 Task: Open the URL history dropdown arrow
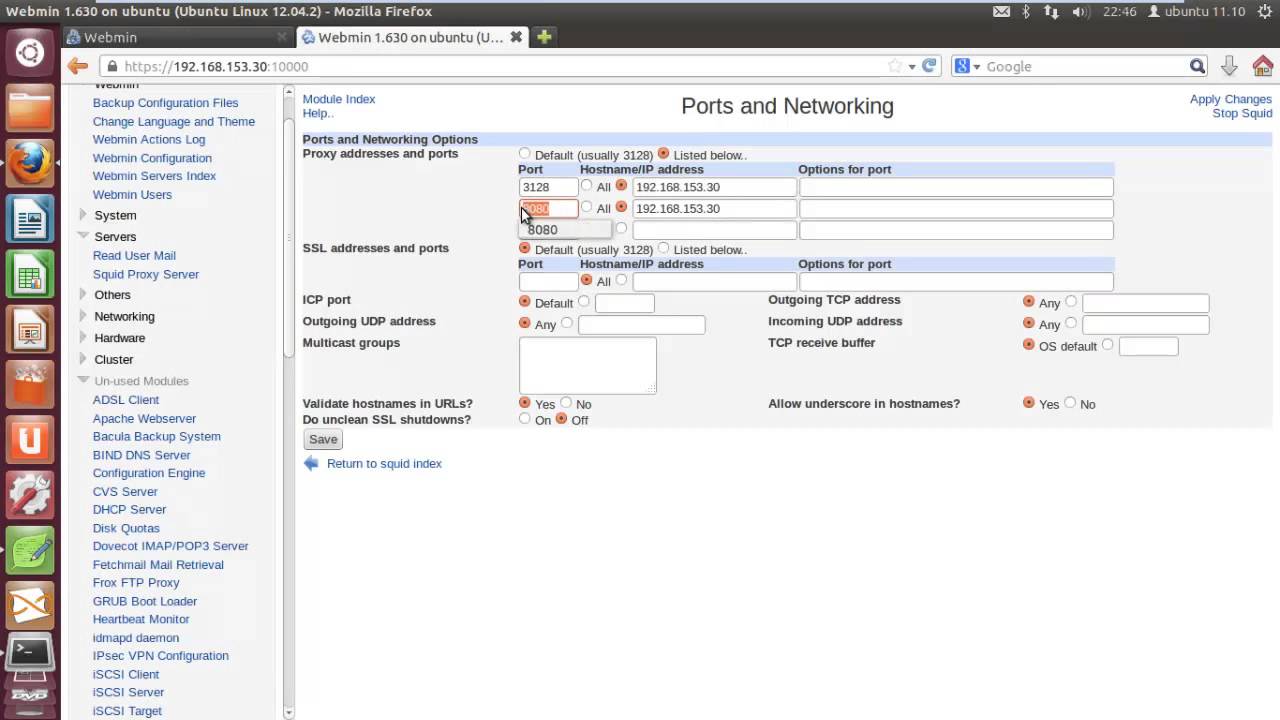(912, 67)
